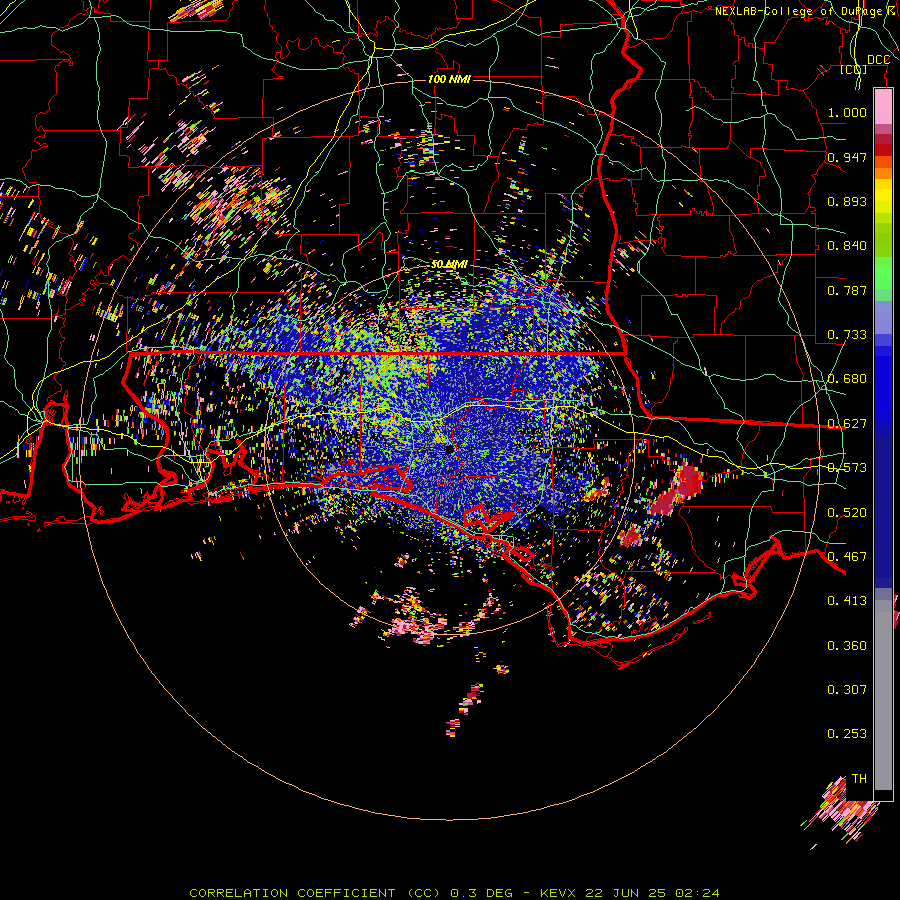Click the 50 NMI range ring label
The image size is (900, 900).
coord(449,265)
